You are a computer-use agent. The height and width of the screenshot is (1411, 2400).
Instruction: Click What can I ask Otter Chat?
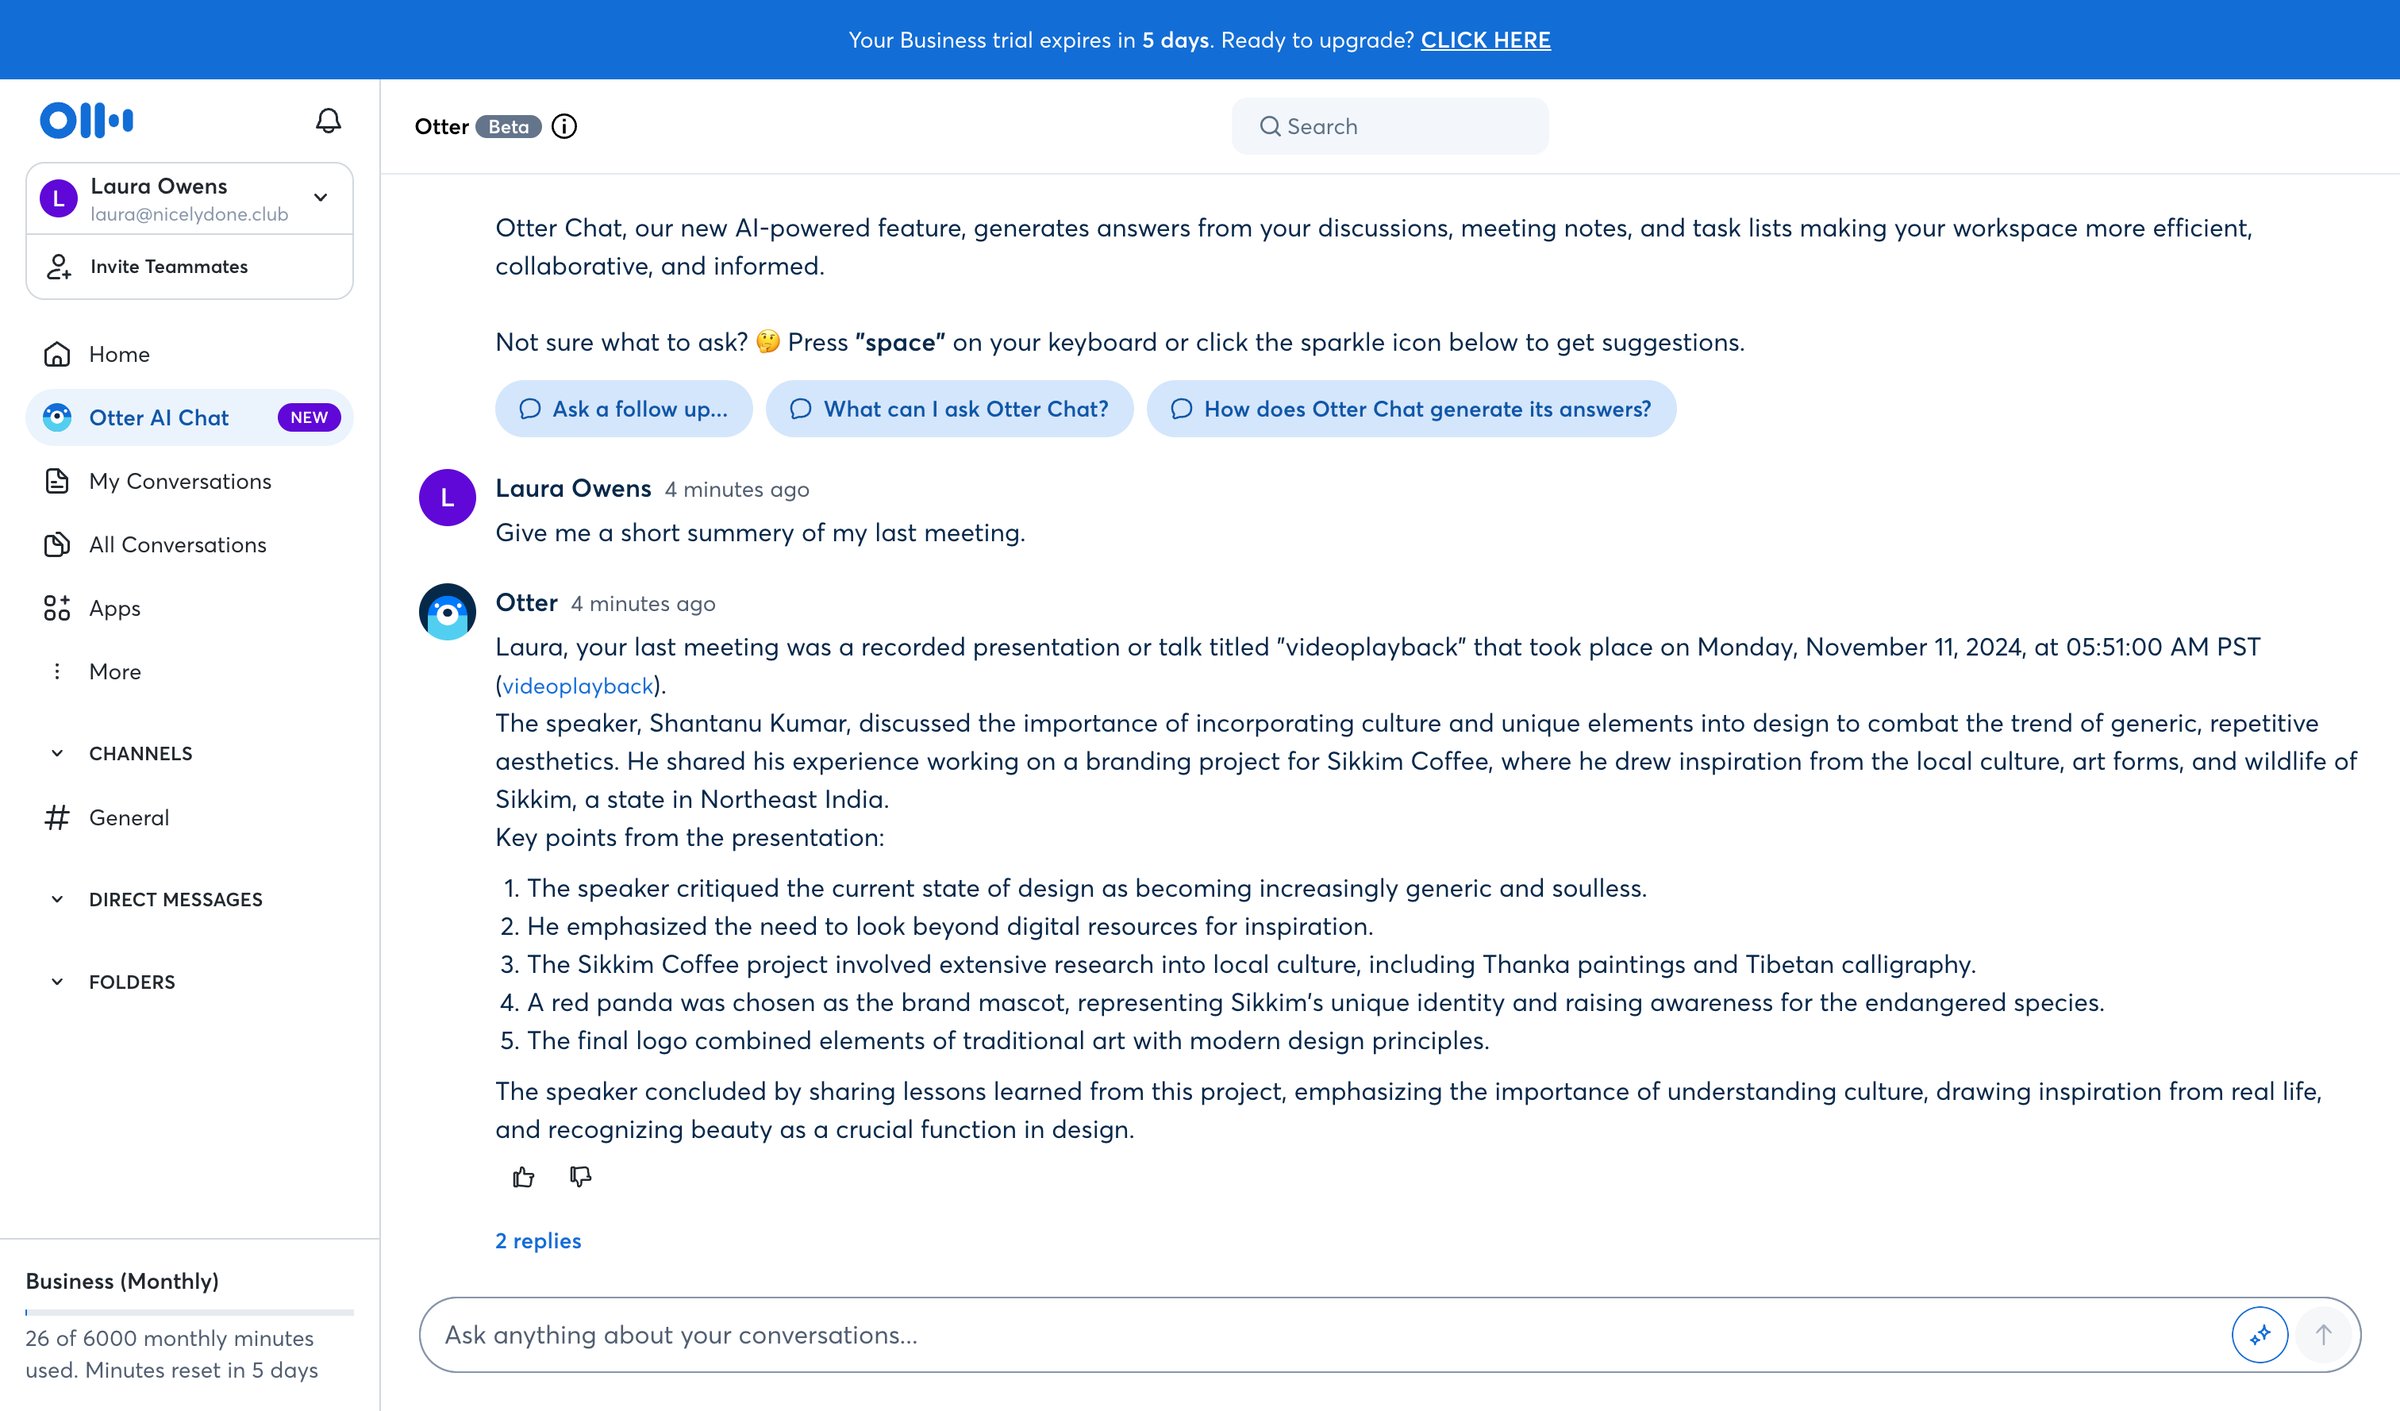(949, 408)
